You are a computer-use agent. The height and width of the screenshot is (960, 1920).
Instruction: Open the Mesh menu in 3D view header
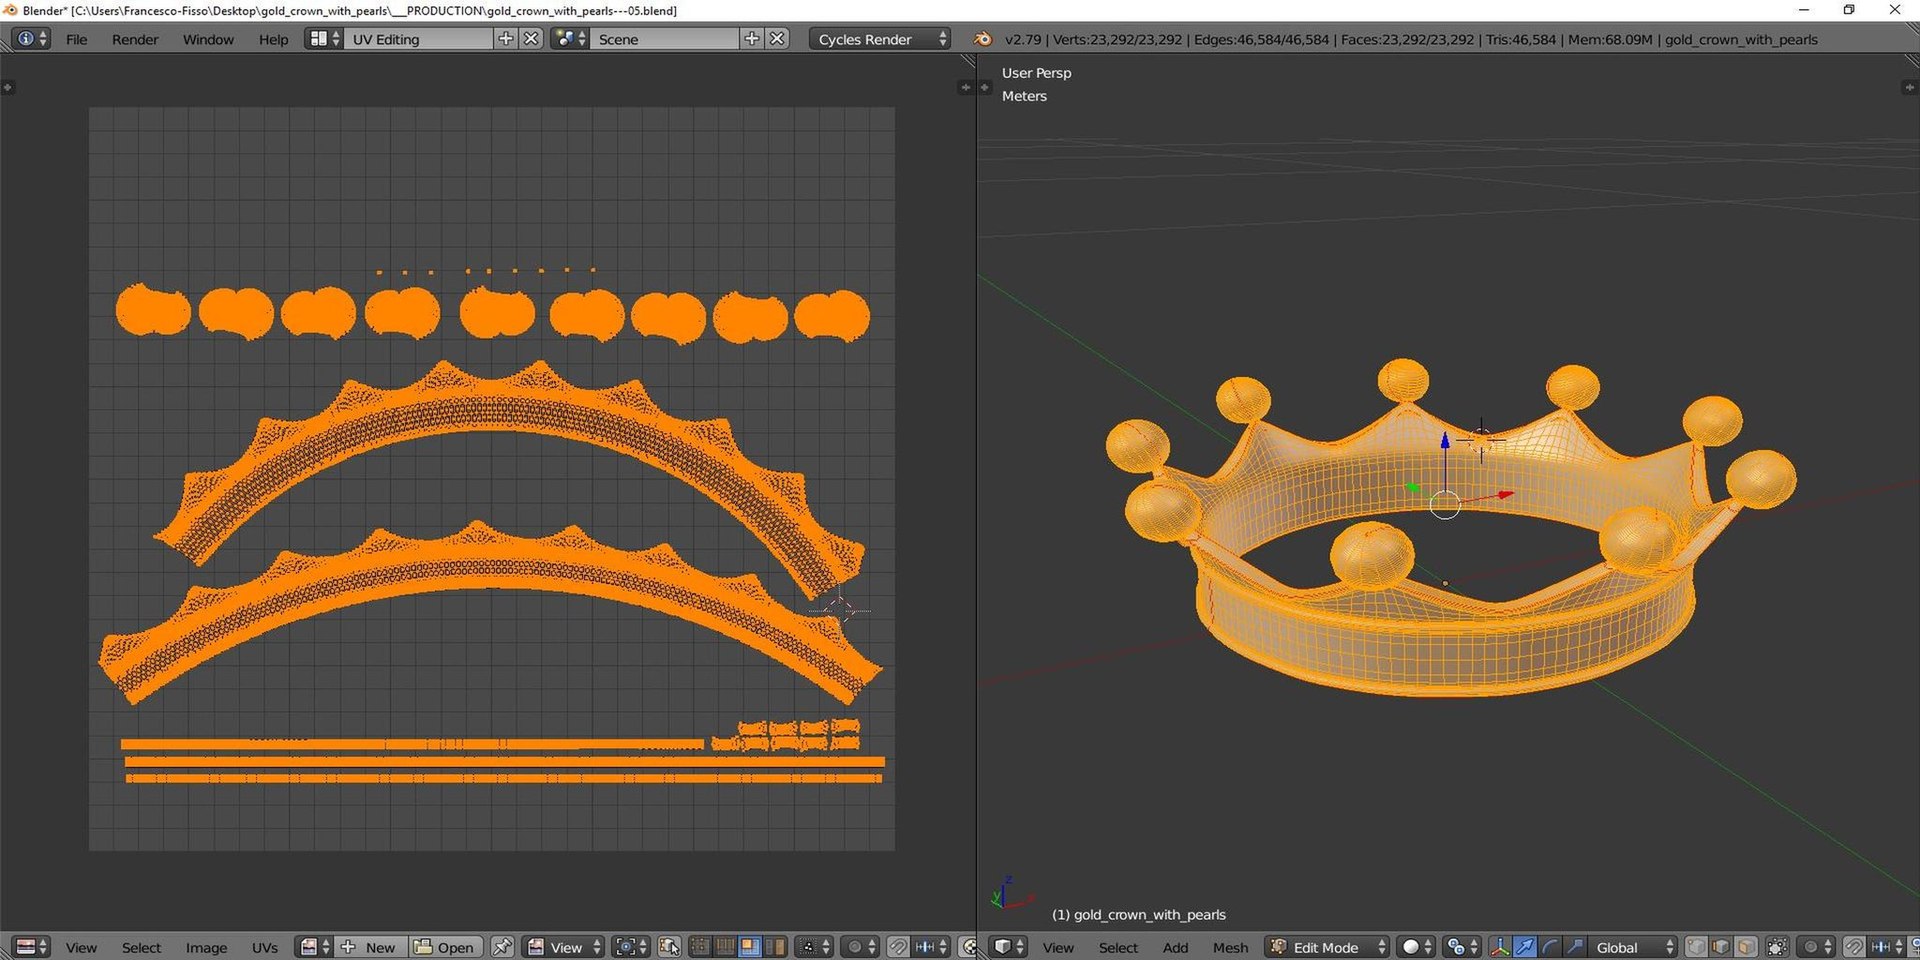pos(1230,947)
